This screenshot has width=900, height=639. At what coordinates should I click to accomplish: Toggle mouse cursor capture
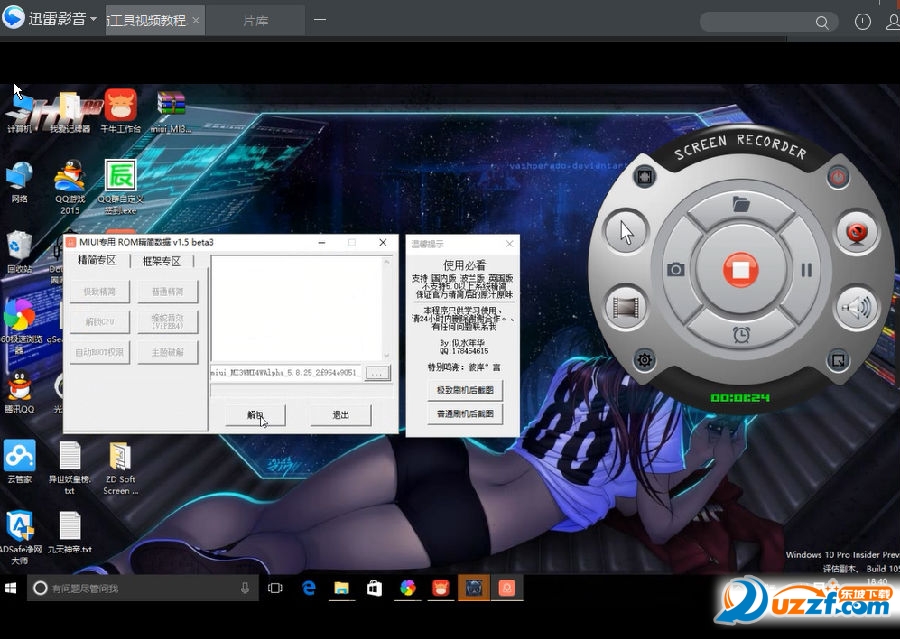coord(627,232)
